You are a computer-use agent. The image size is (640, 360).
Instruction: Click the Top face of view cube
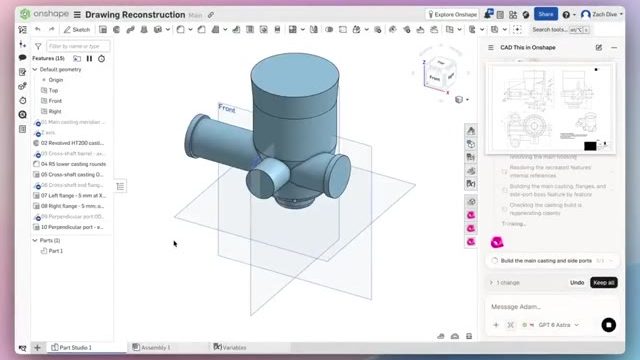click(441, 64)
